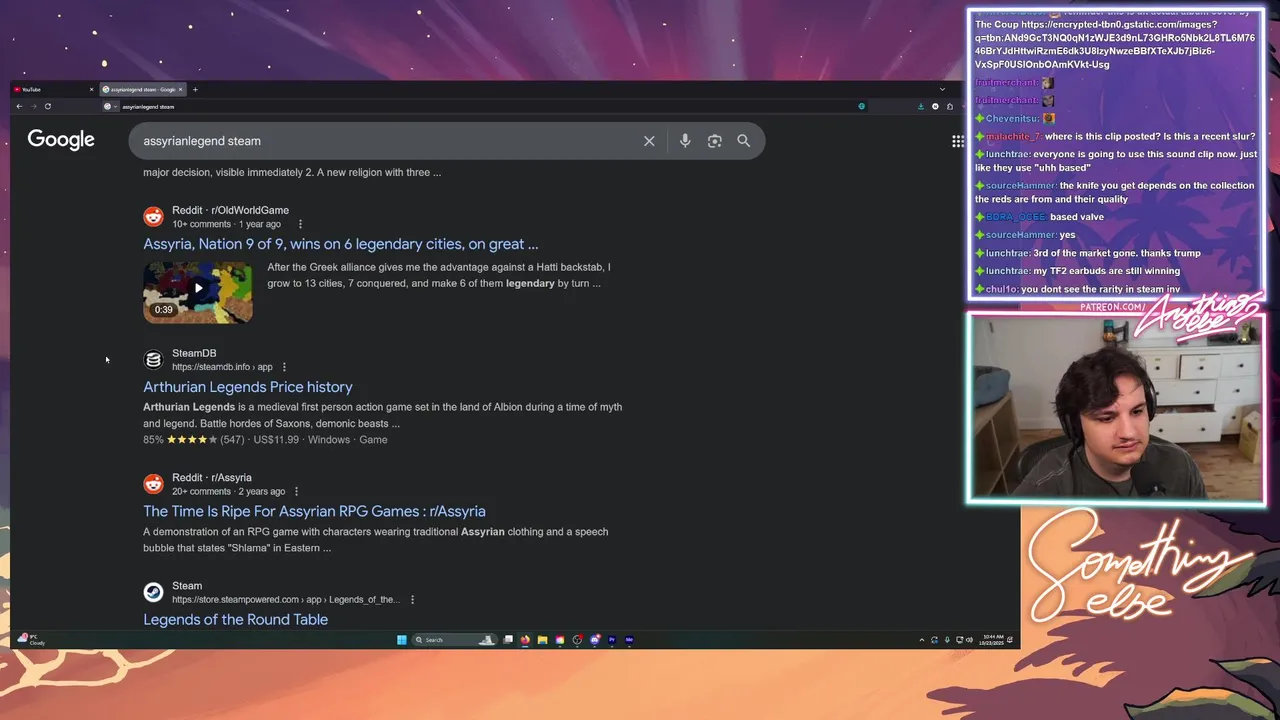Viewport: 1280px width, 720px height.
Task: Open the taskbar clock and date
Action: point(993,640)
